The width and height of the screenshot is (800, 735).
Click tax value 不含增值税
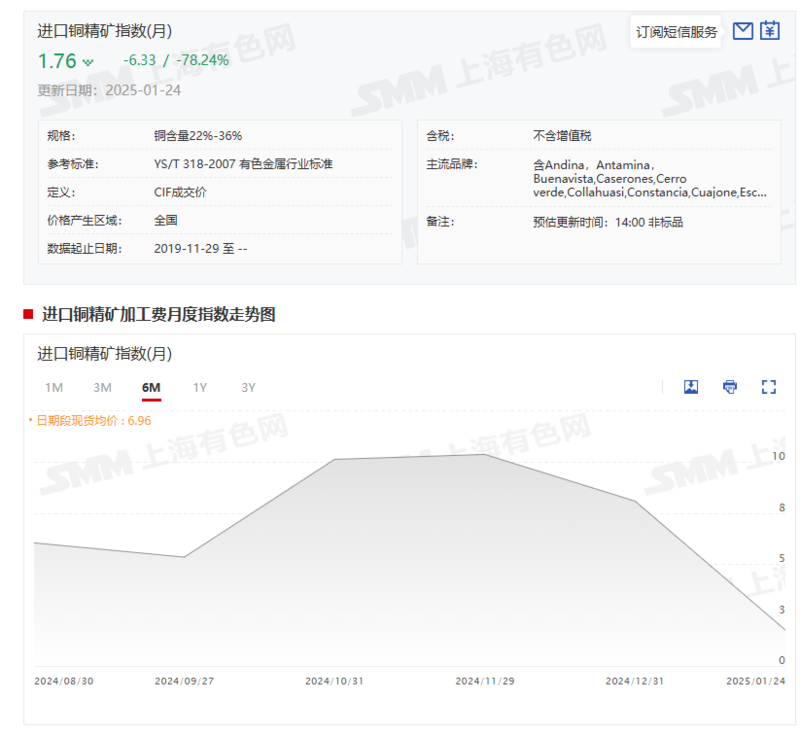562,136
